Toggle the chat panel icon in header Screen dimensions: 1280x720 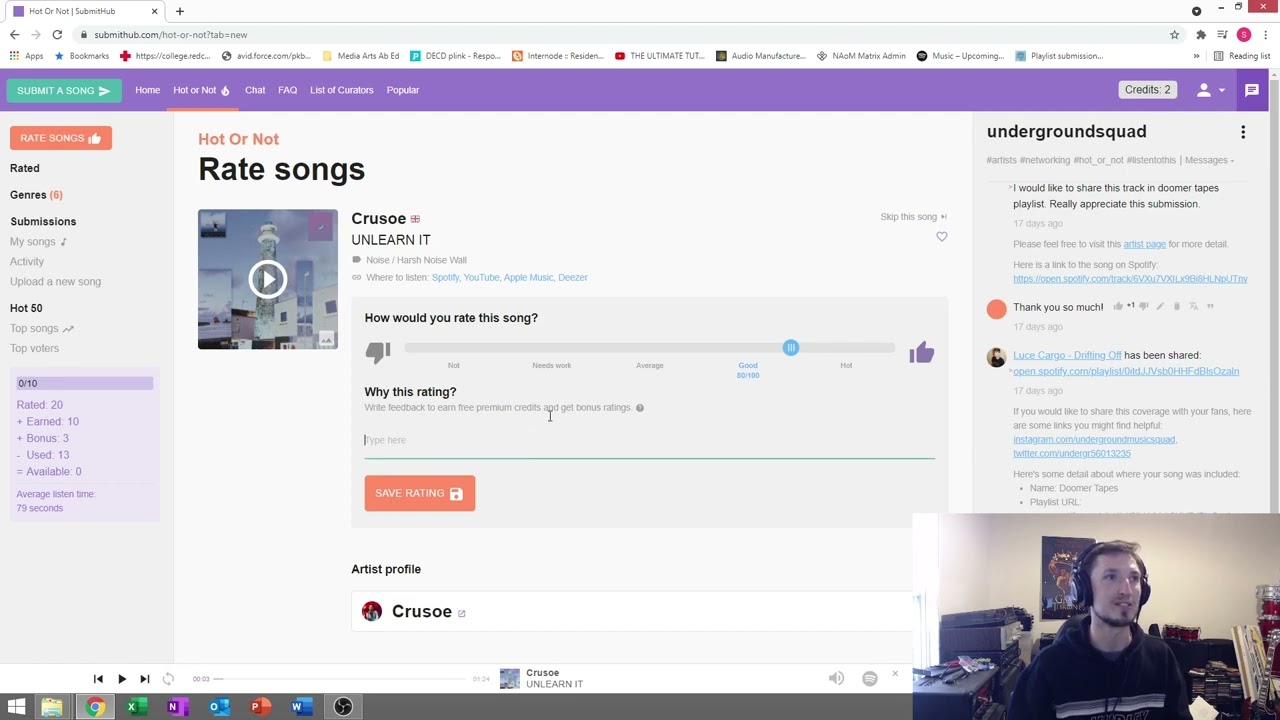[x=1251, y=90]
